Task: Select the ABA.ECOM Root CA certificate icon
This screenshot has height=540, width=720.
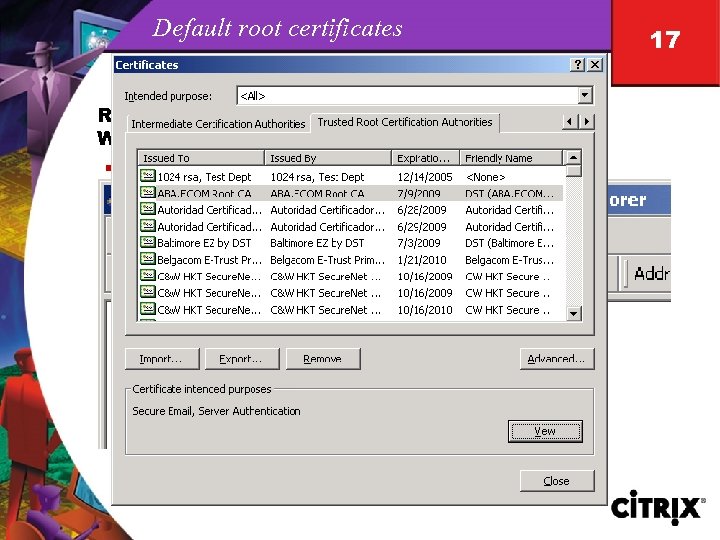Action: pyautogui.click(x=147, y=192)
